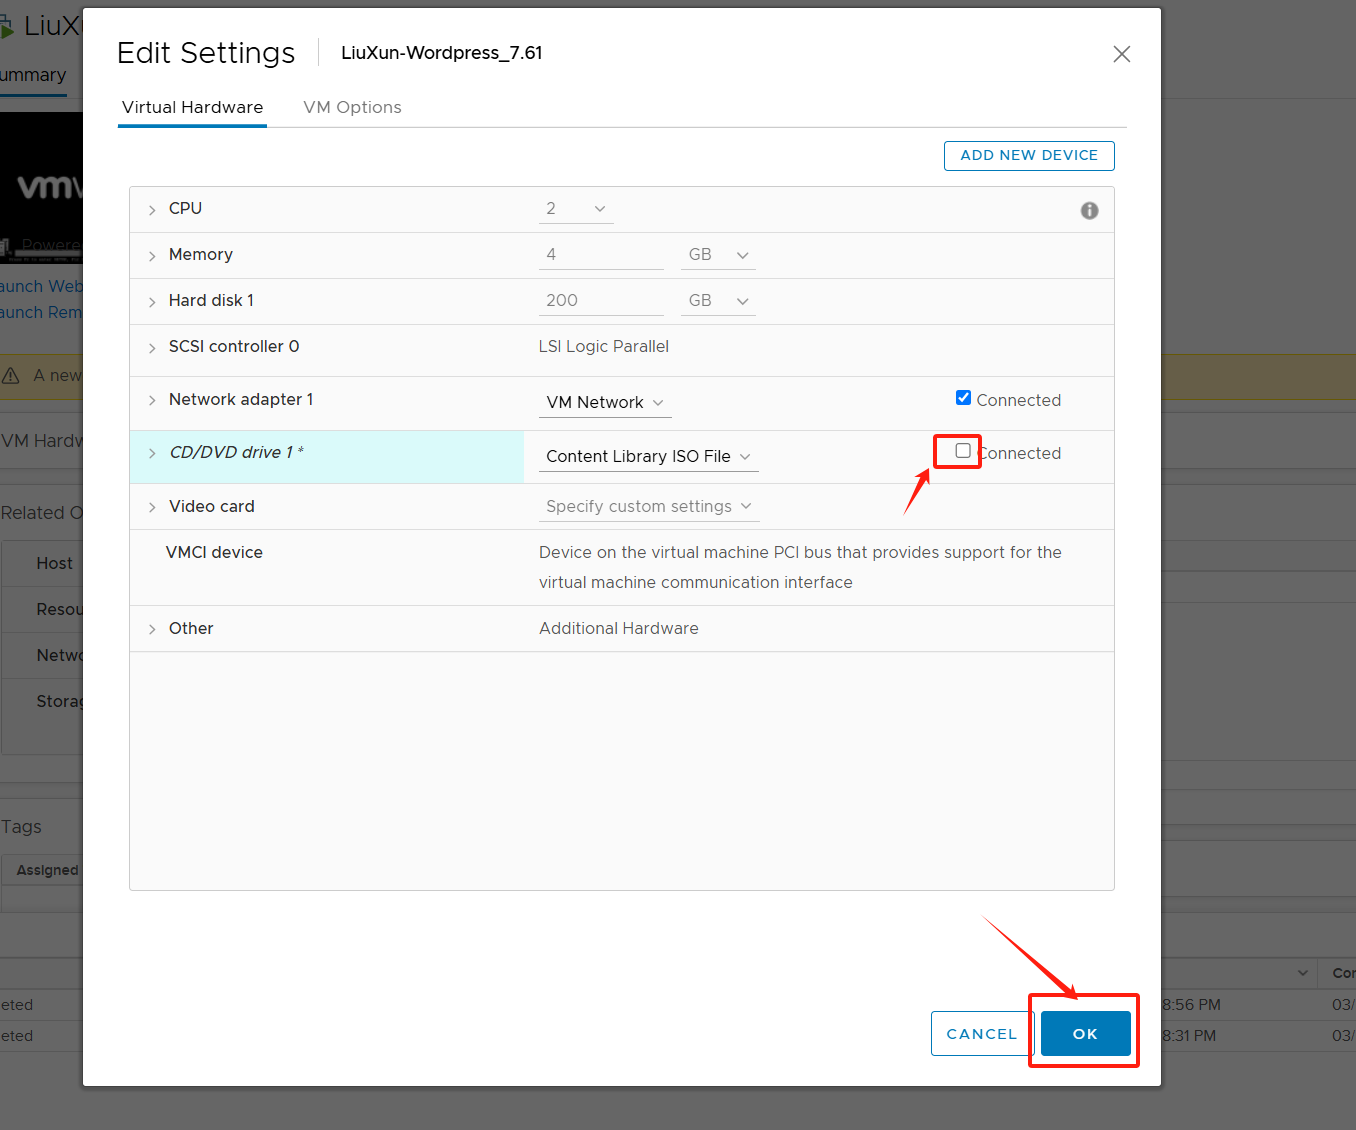Image resolution: width=1356 pixels, height=1130 pixels.
Task: Click the info icon in the CPU row
Action: (1089, 210)
